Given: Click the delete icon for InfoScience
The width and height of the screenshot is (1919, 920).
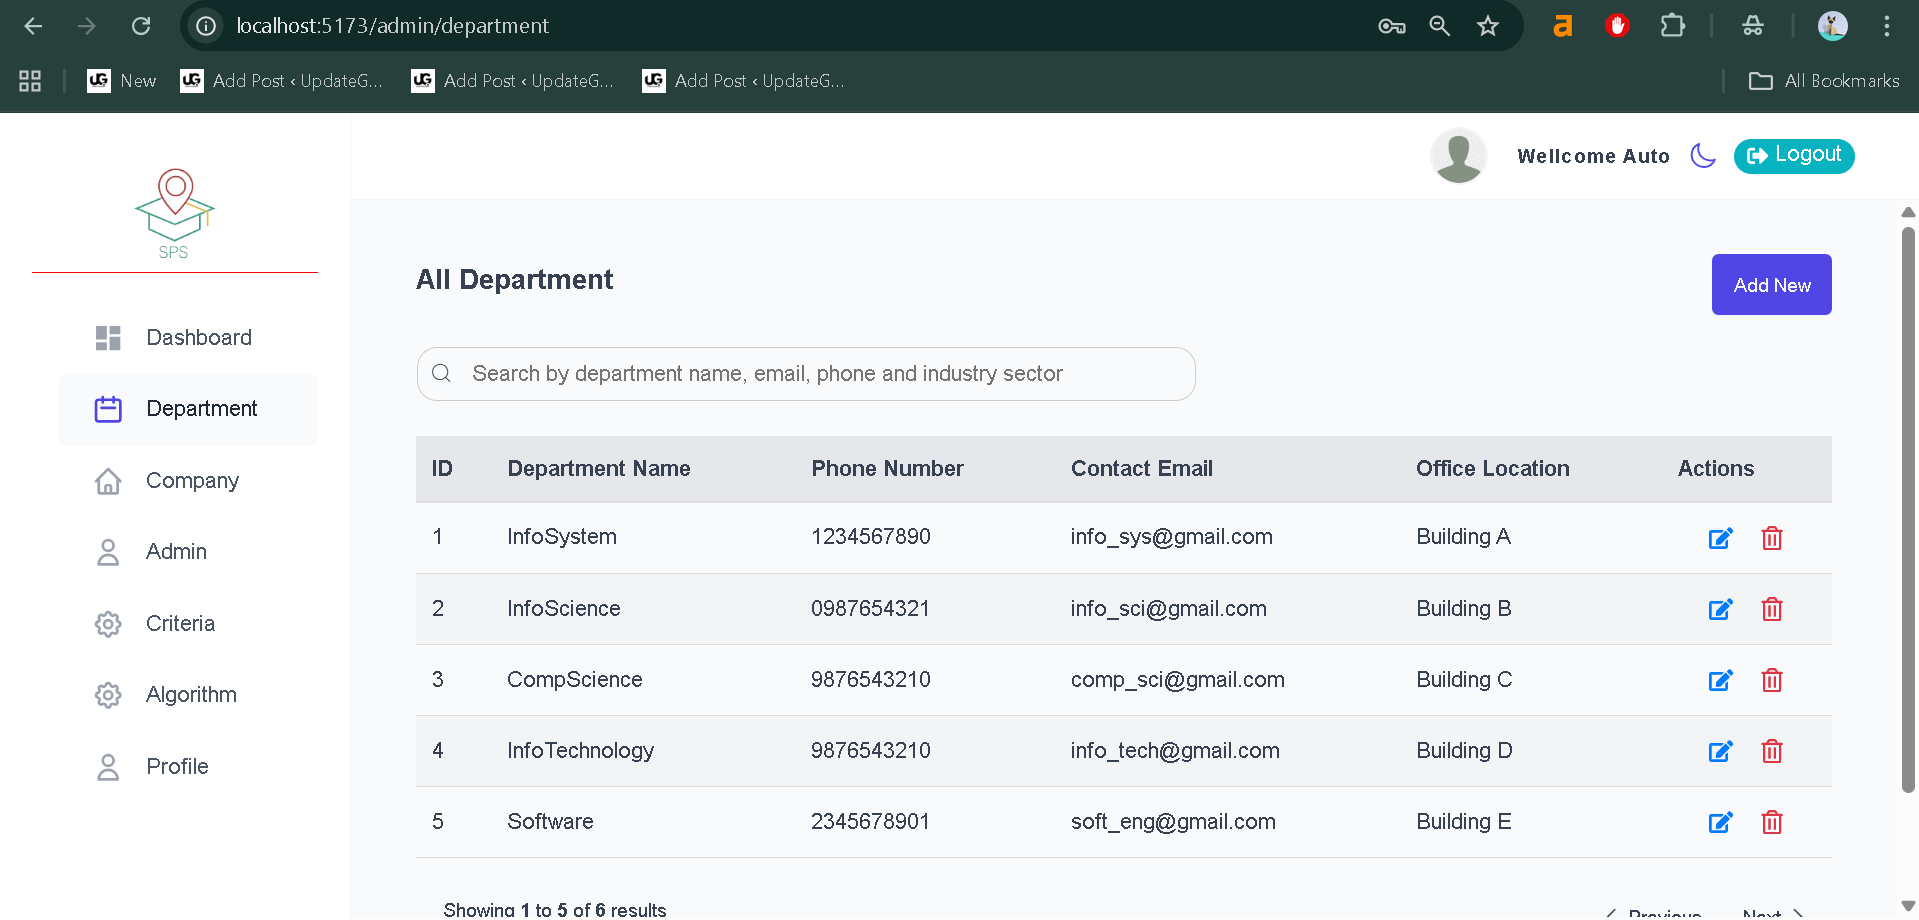Looking at the screenshot, I should [1772, 608].
